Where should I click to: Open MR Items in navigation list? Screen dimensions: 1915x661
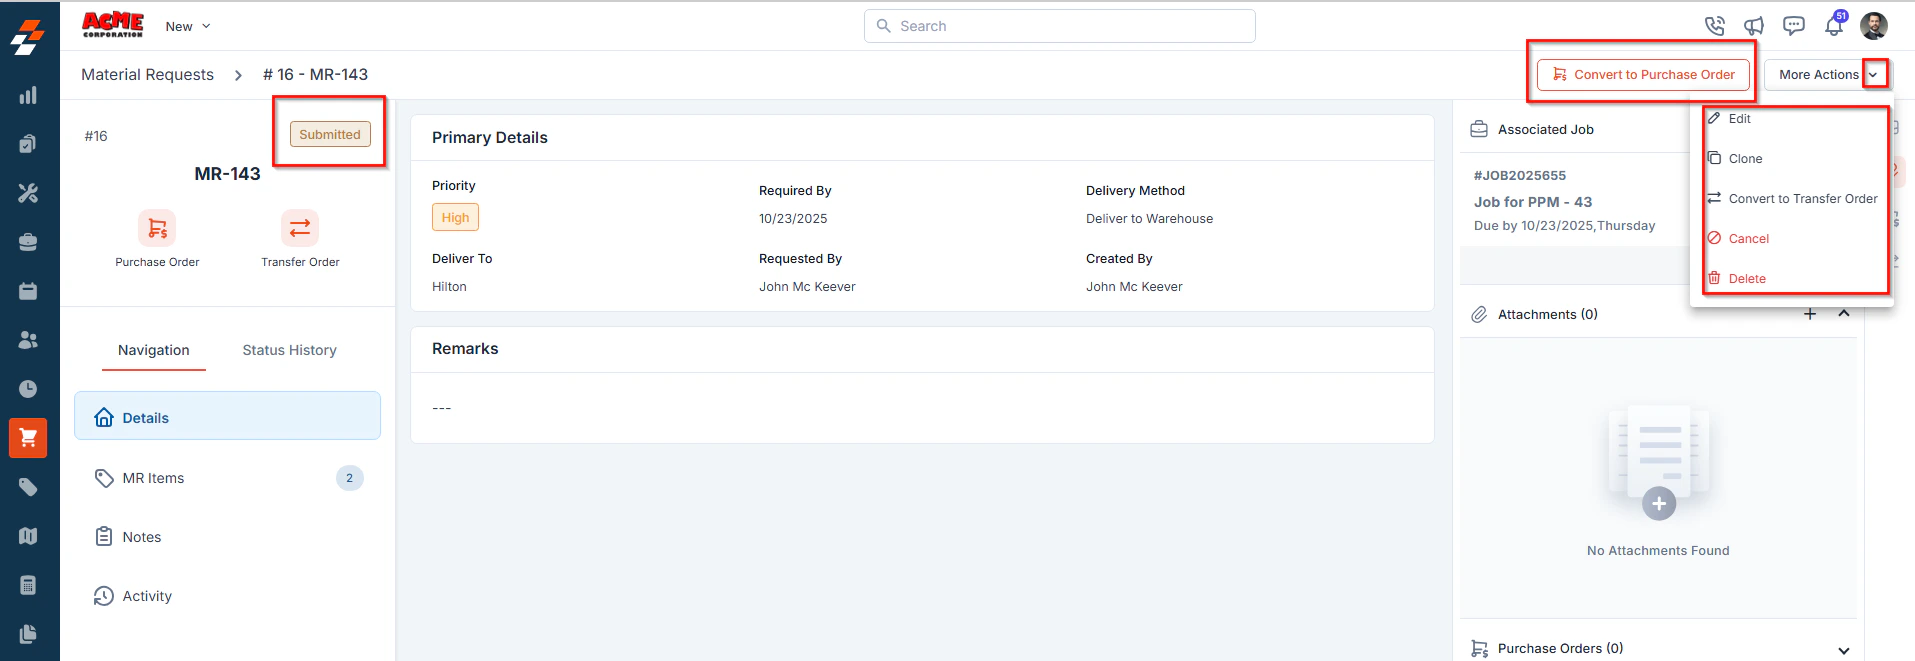pyautogui.click(x=228, y=478)
